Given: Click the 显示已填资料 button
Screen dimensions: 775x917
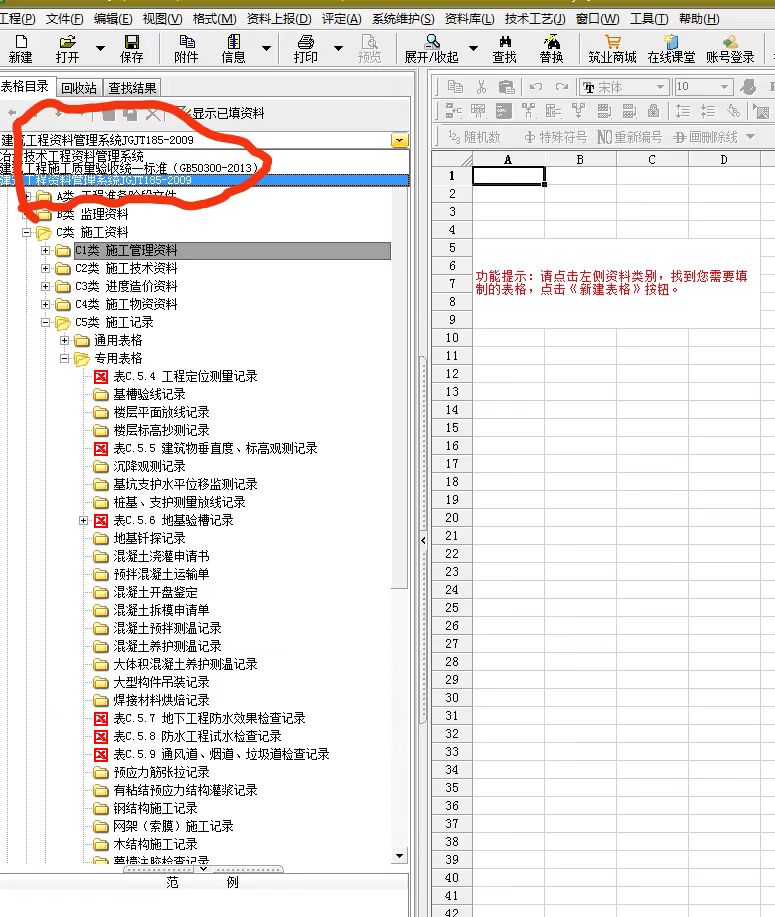Looking at the screenshot, I should 222,113.
